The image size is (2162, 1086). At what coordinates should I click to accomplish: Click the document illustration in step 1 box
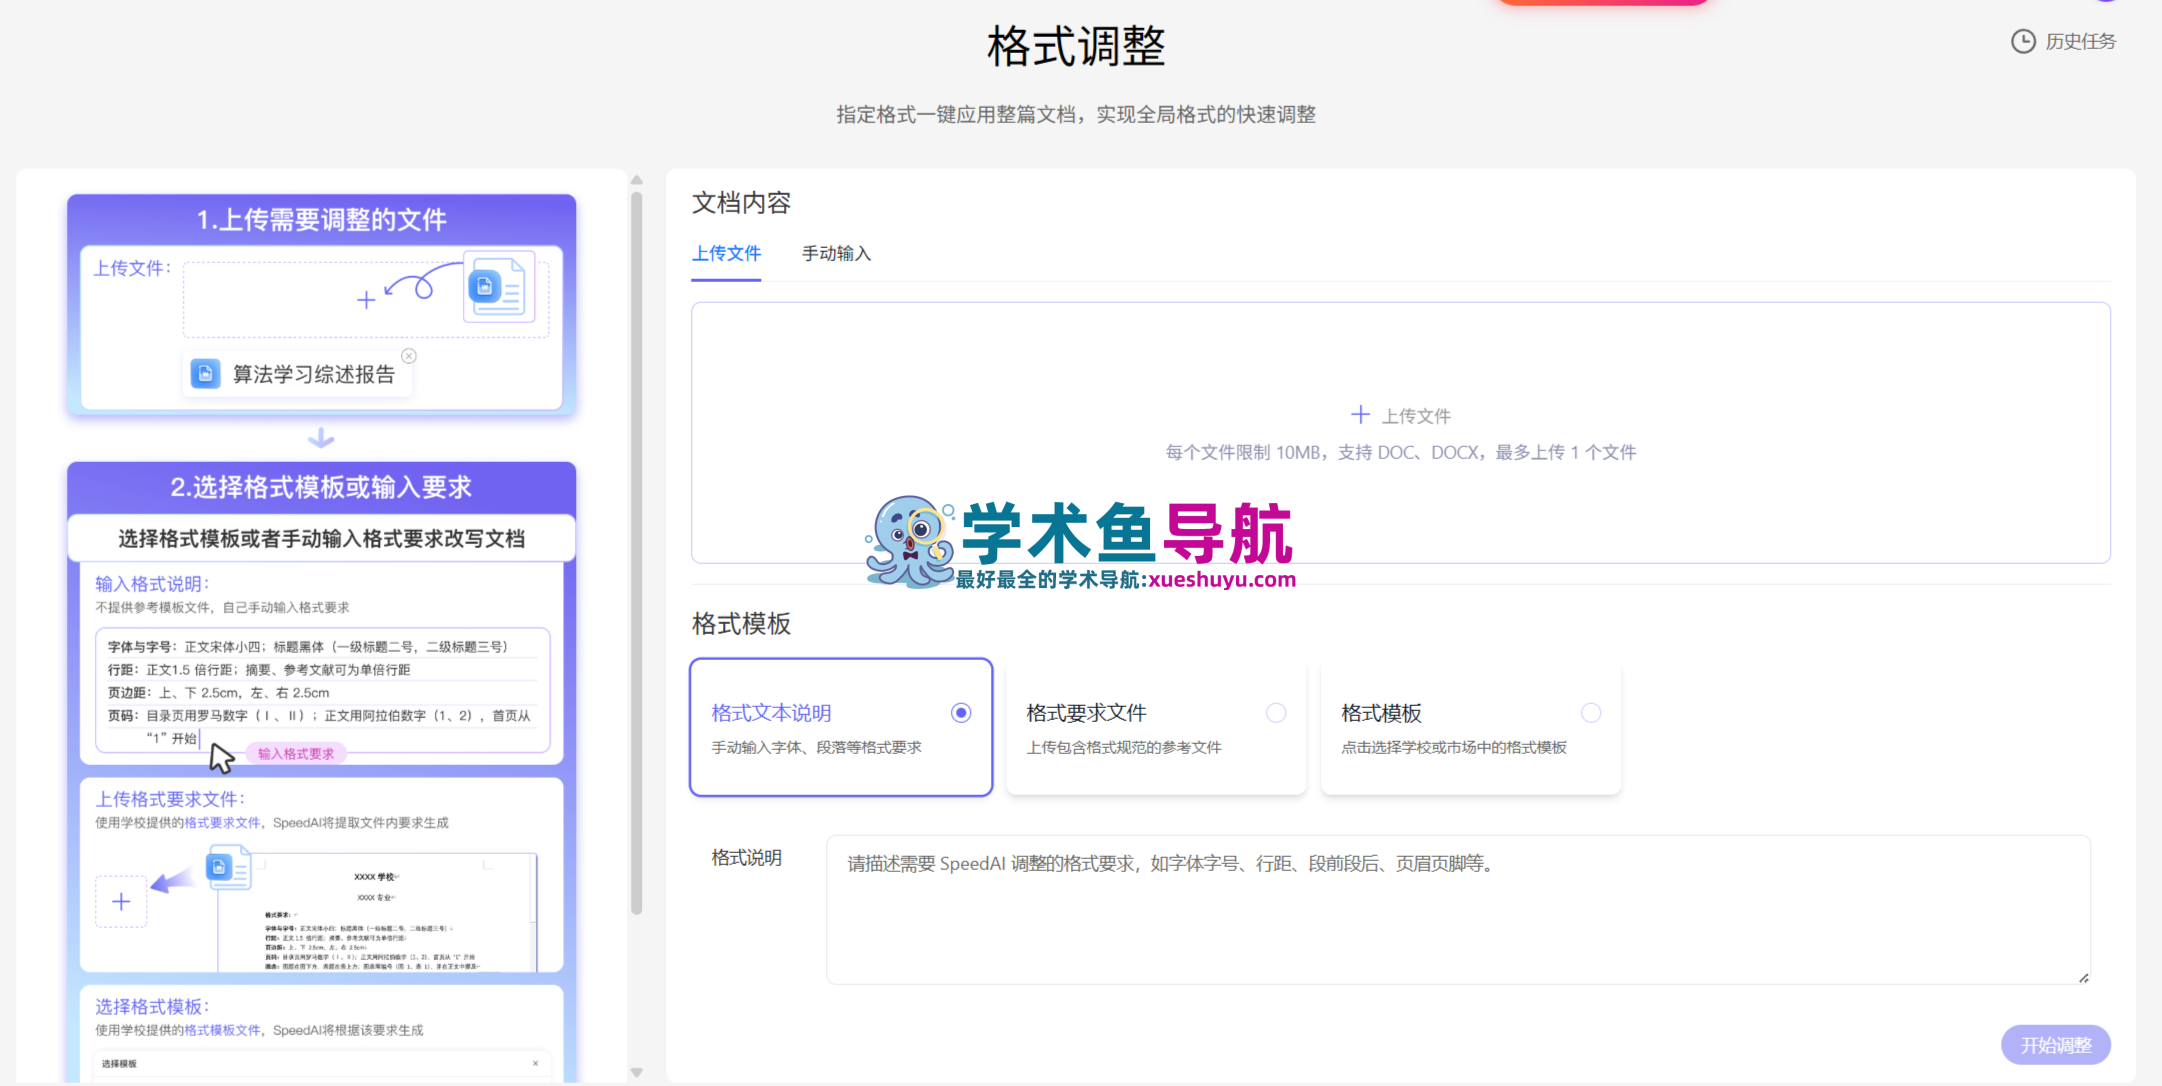click(x=497, y=288)
